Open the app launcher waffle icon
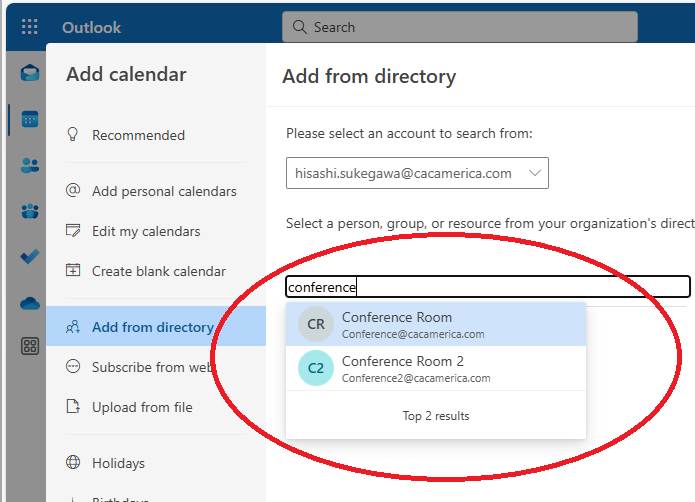The image size is (695, 502). (x=30, y=27)
